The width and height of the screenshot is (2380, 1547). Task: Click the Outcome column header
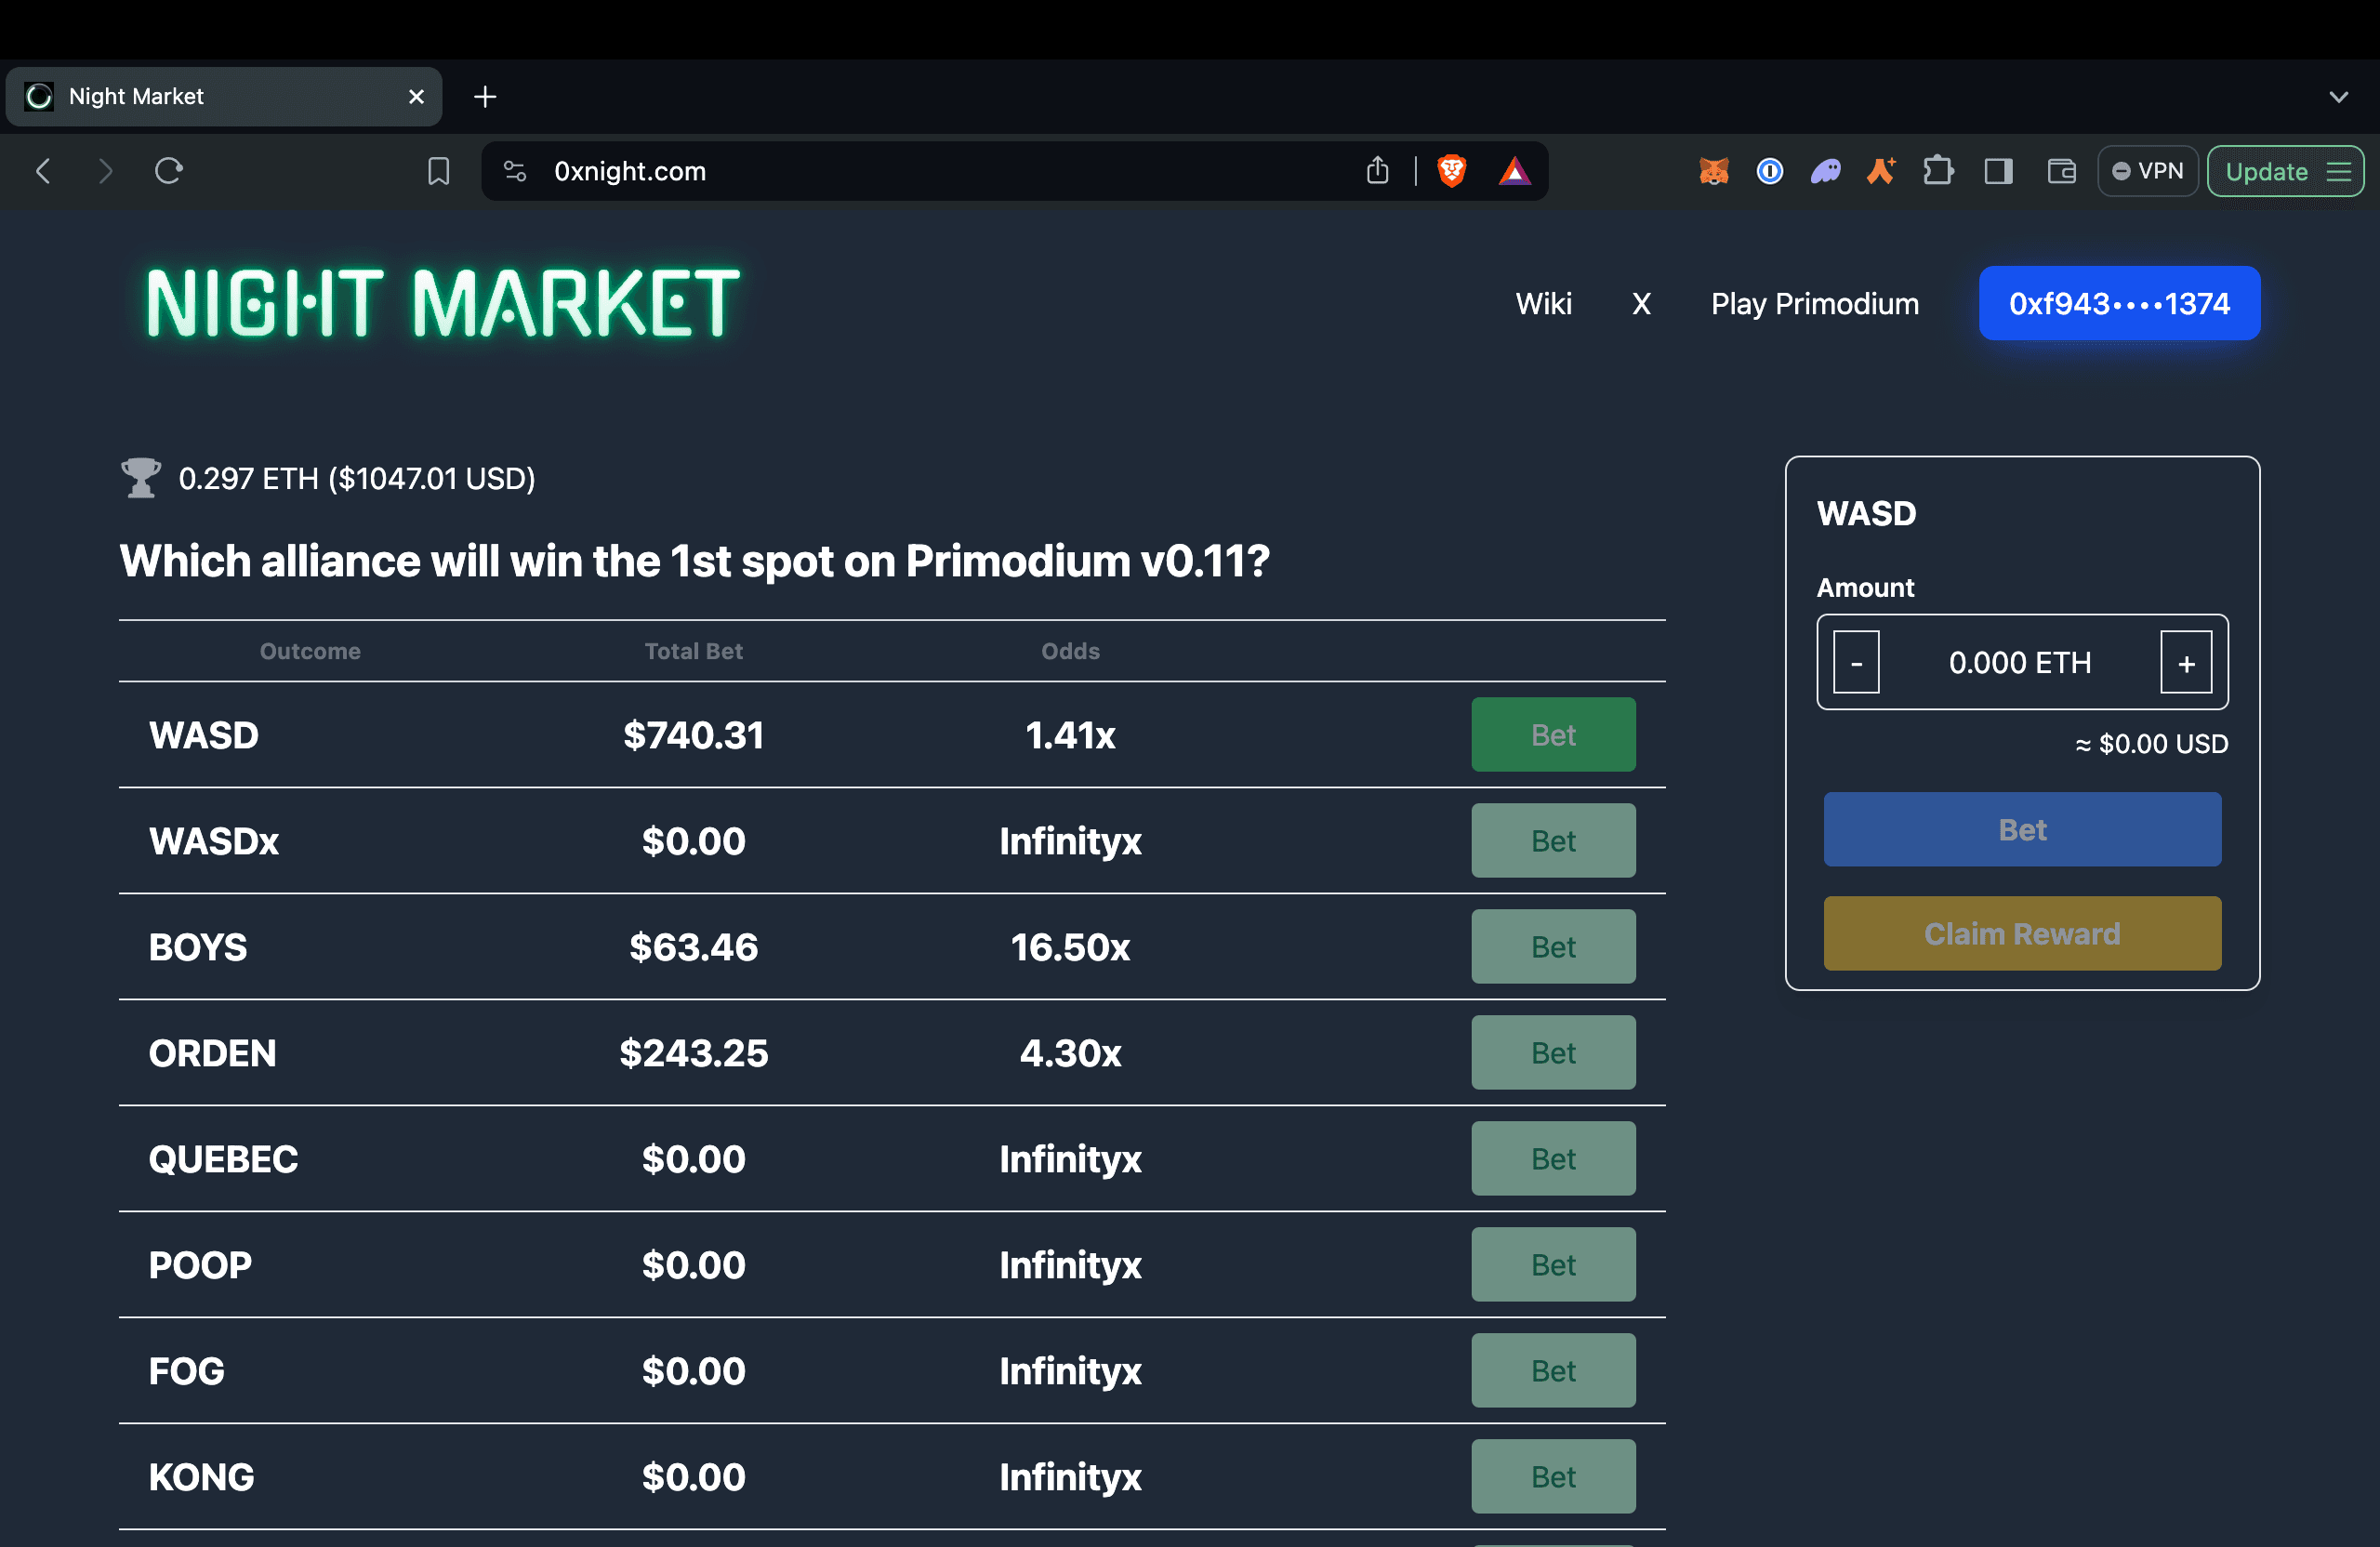click(310, 651)
